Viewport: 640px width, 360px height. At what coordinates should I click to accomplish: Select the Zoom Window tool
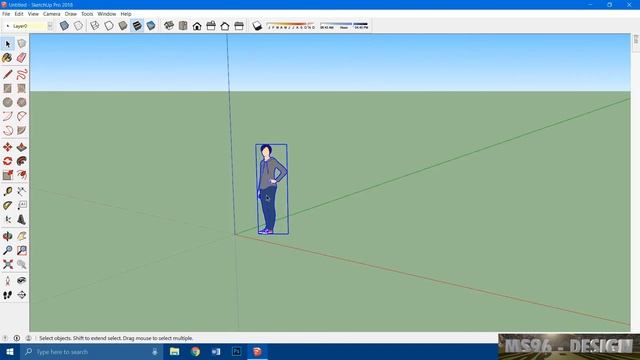point(22,250)
